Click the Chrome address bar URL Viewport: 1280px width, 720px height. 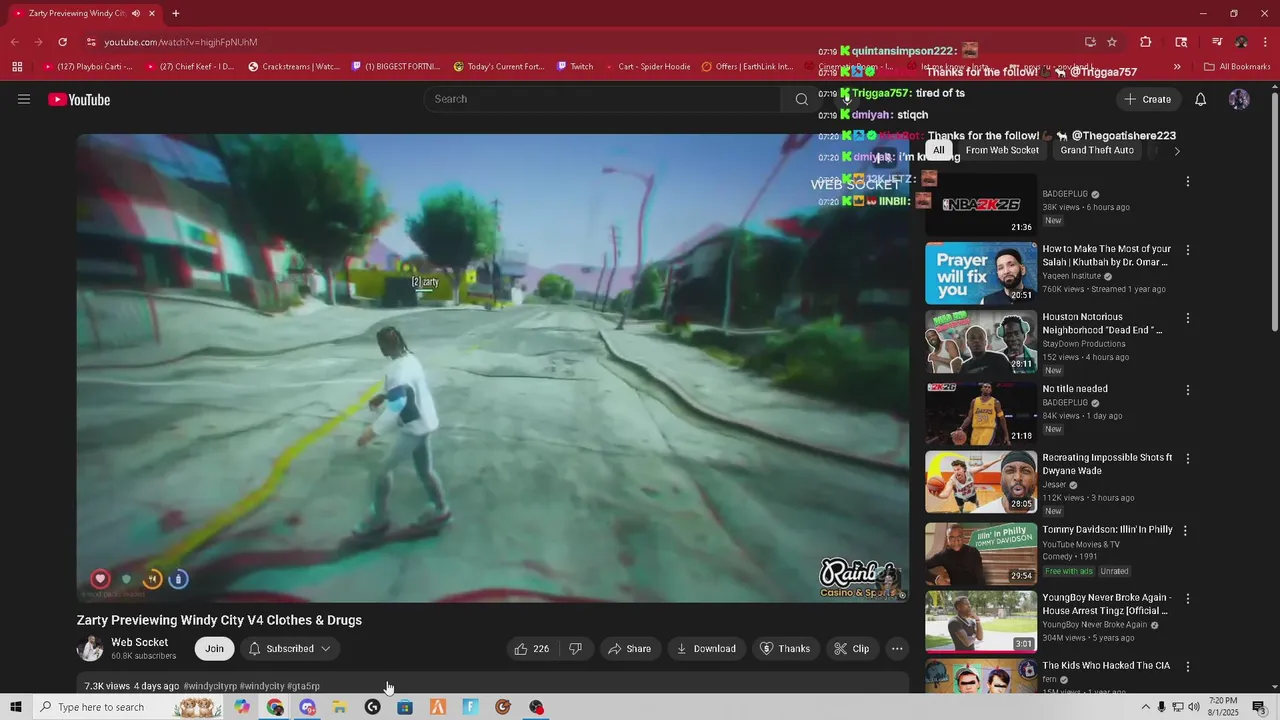point(181,42)
